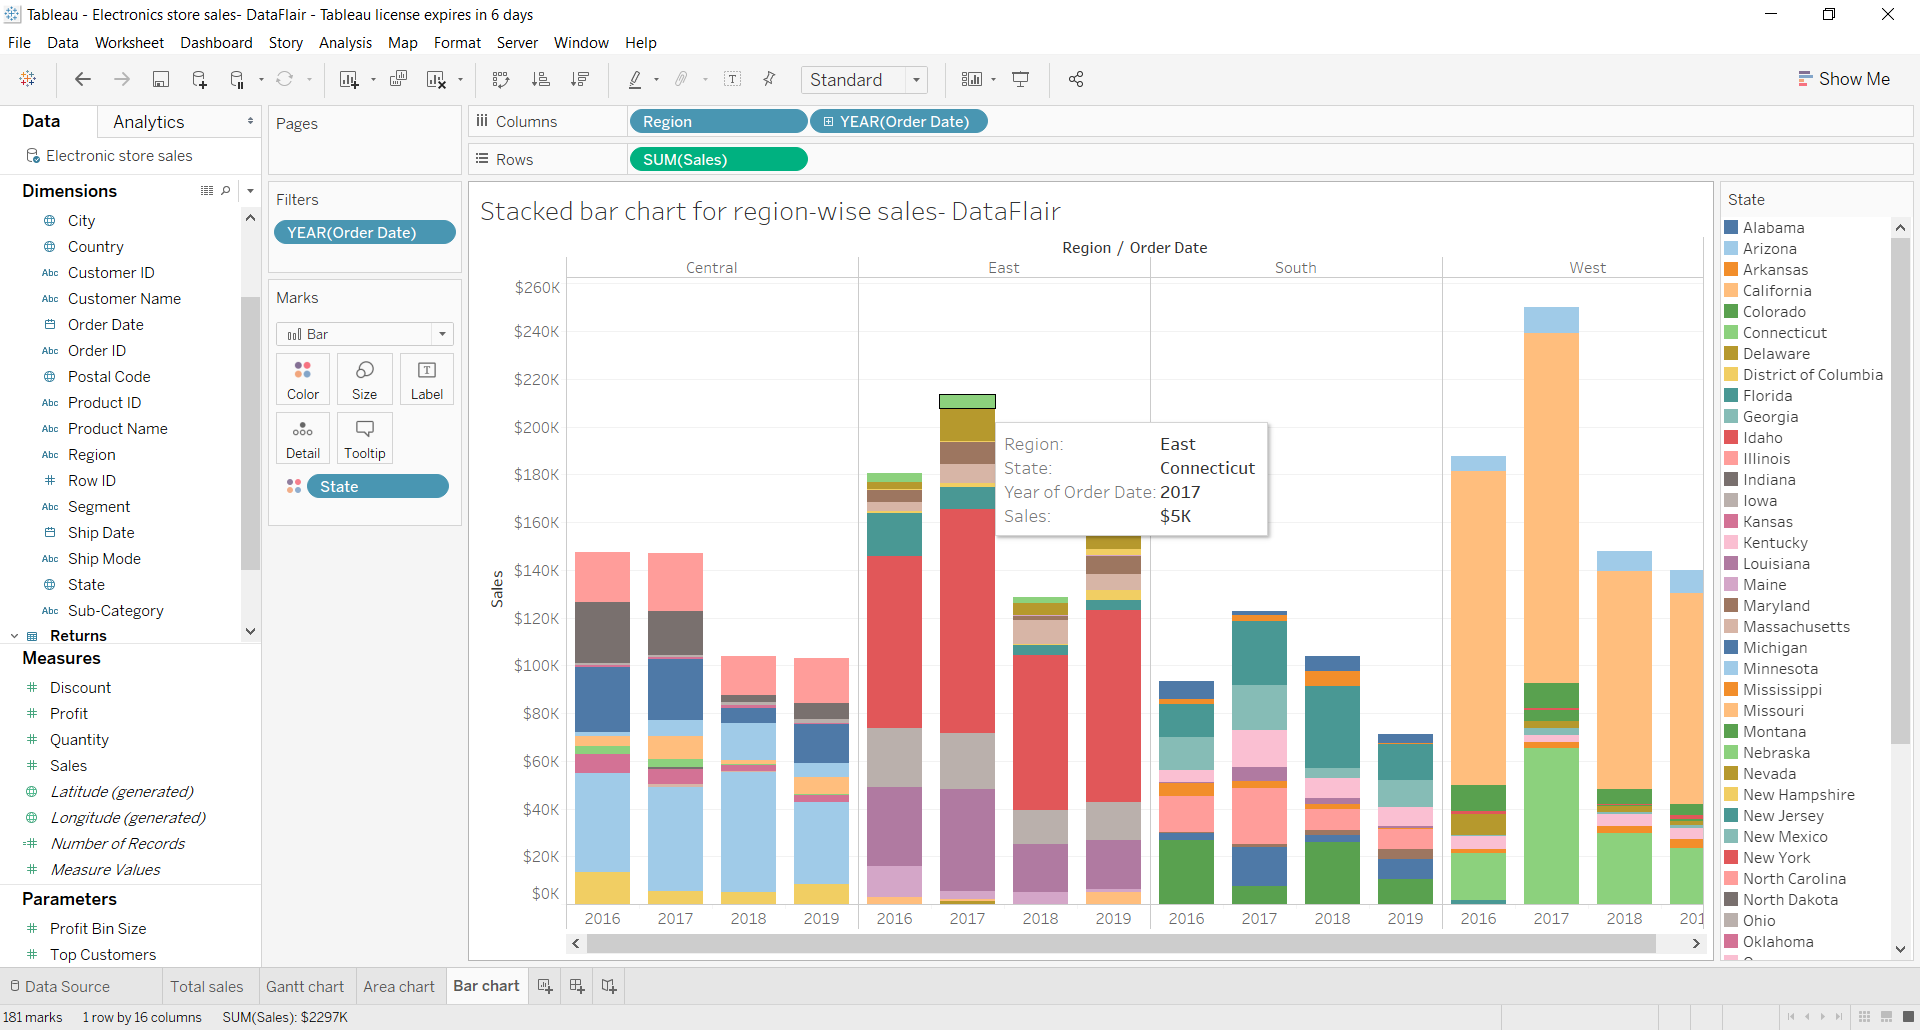Save the workbook using the toolbar icon
Viewport: 1920px width, 1030px height.
tap(161, 79)
